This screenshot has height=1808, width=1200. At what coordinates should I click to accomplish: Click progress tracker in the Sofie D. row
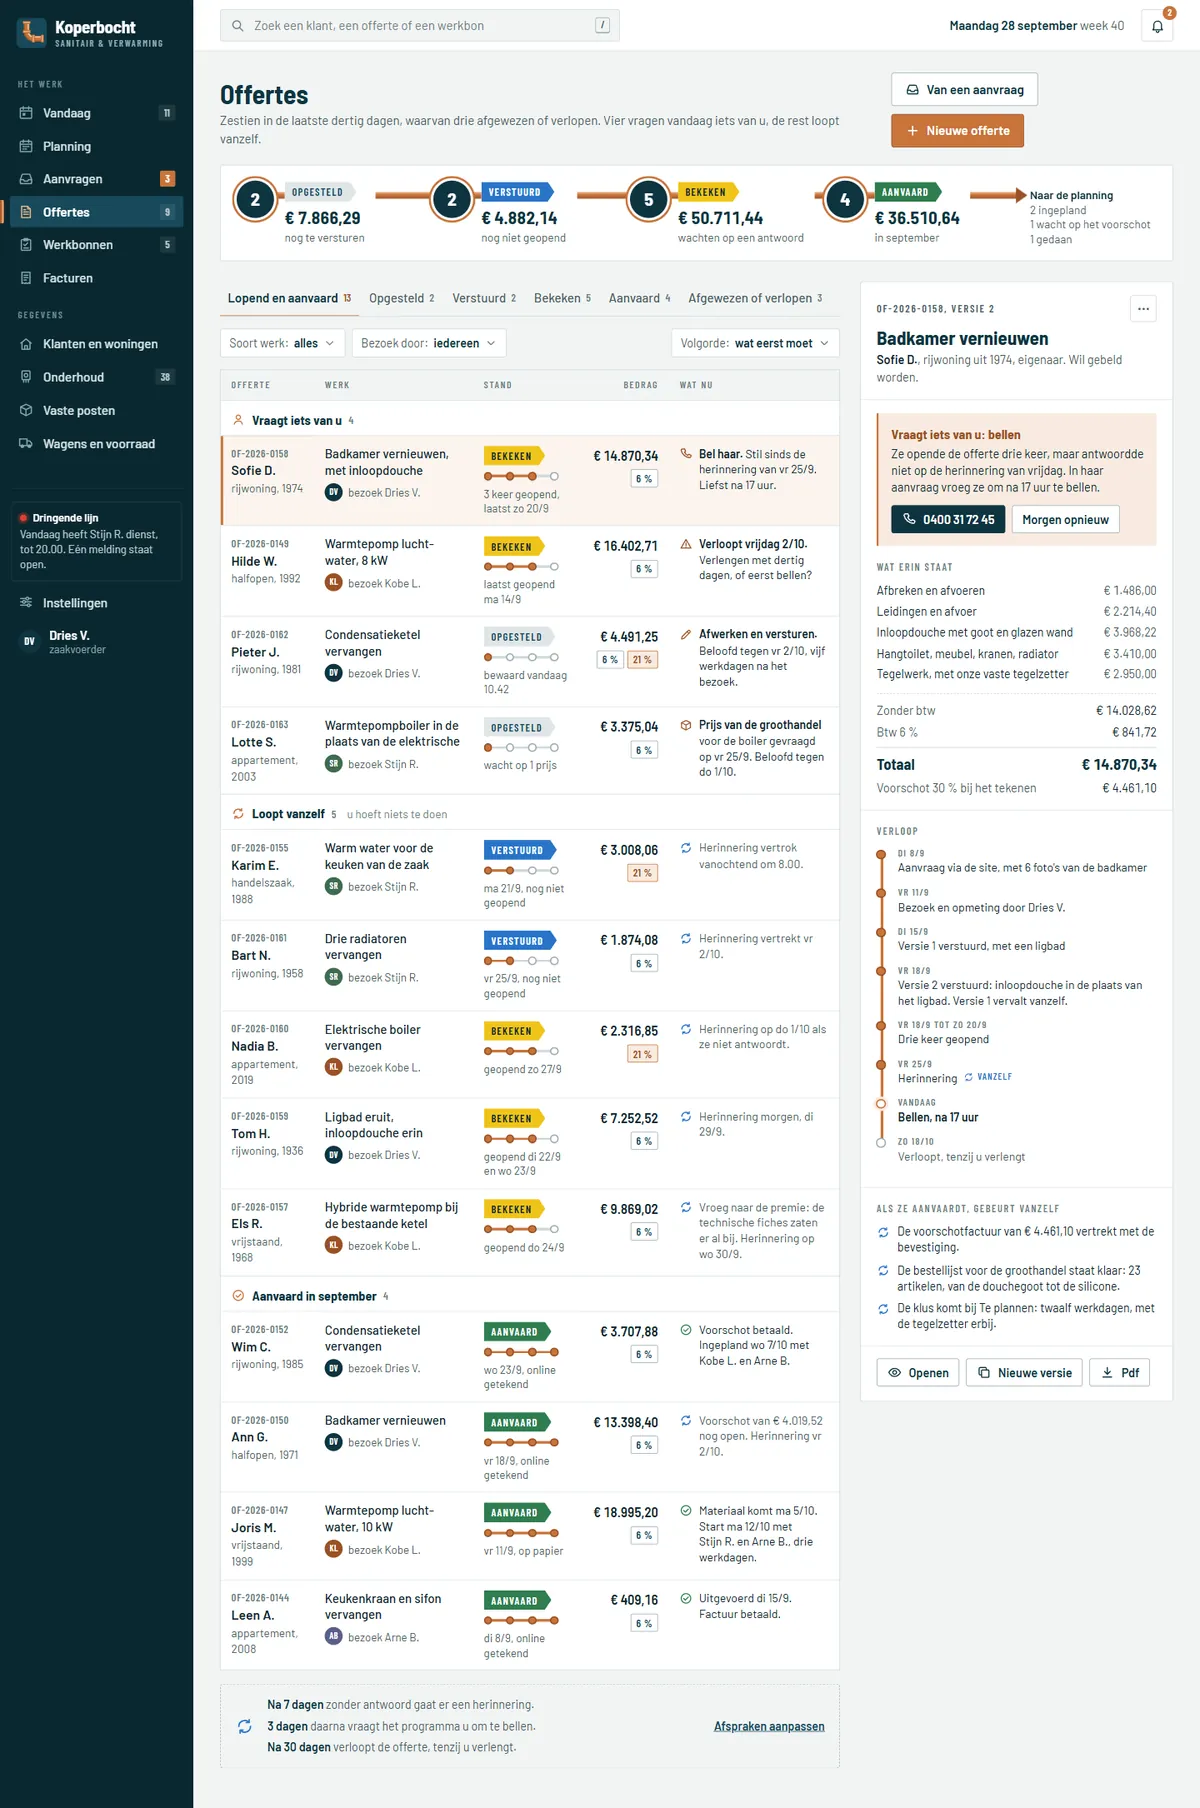click(x=521, y=476)
